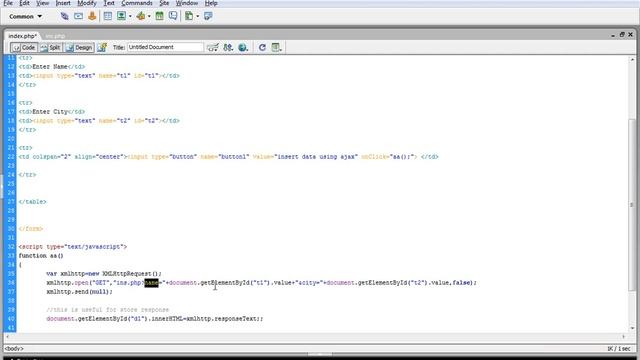Click "insert data using ajax" value on line 22
640x360 pixels.
coord(316,157)
